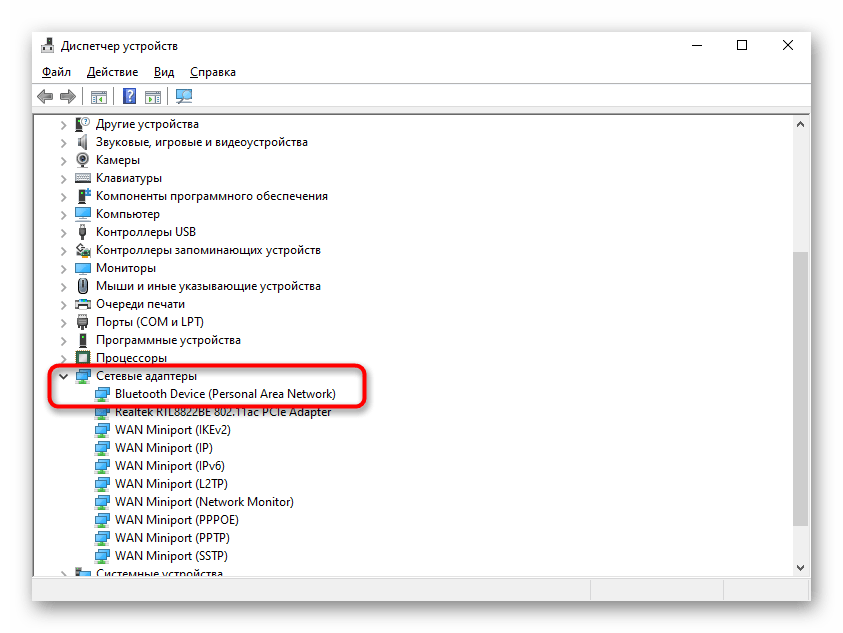Screen dimensions: 843x633
Task: Open the Вид menu
Action: [x=164, y=72]
